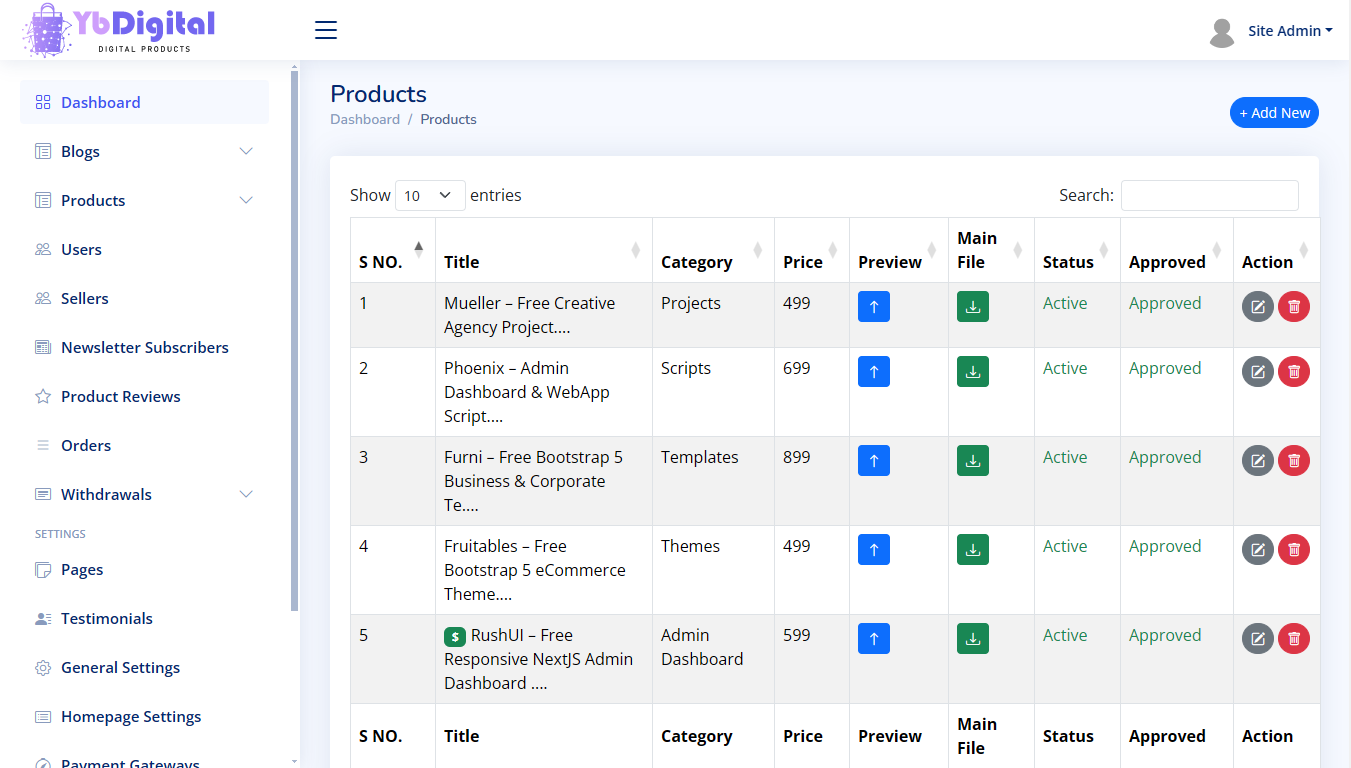Sort table by Price column header
Image resolution: width=1351 pixels, height=768 pixels.
[812, 250]
